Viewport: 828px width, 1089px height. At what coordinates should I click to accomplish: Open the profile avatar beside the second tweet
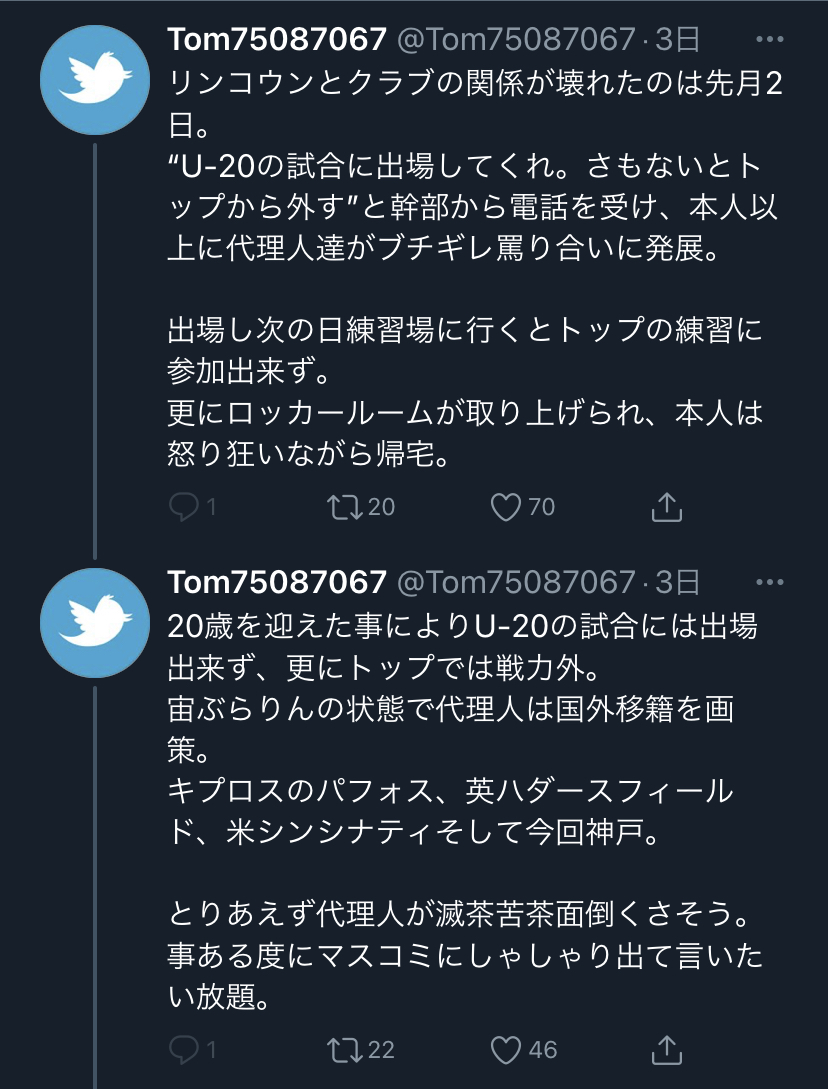point(94,622)
